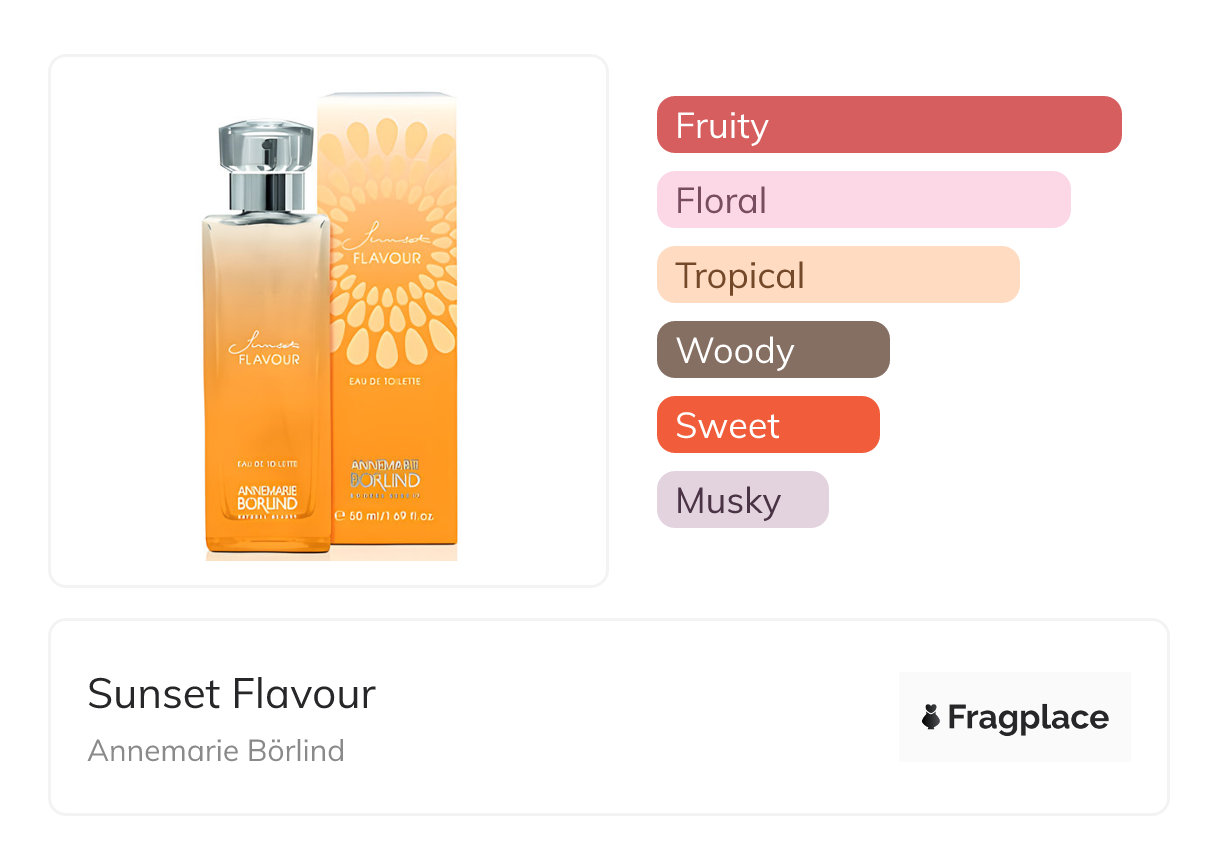This screenshot has width=1218, height=864.
Task: Choose the Tropical accord bar
Action: (837, 275)
